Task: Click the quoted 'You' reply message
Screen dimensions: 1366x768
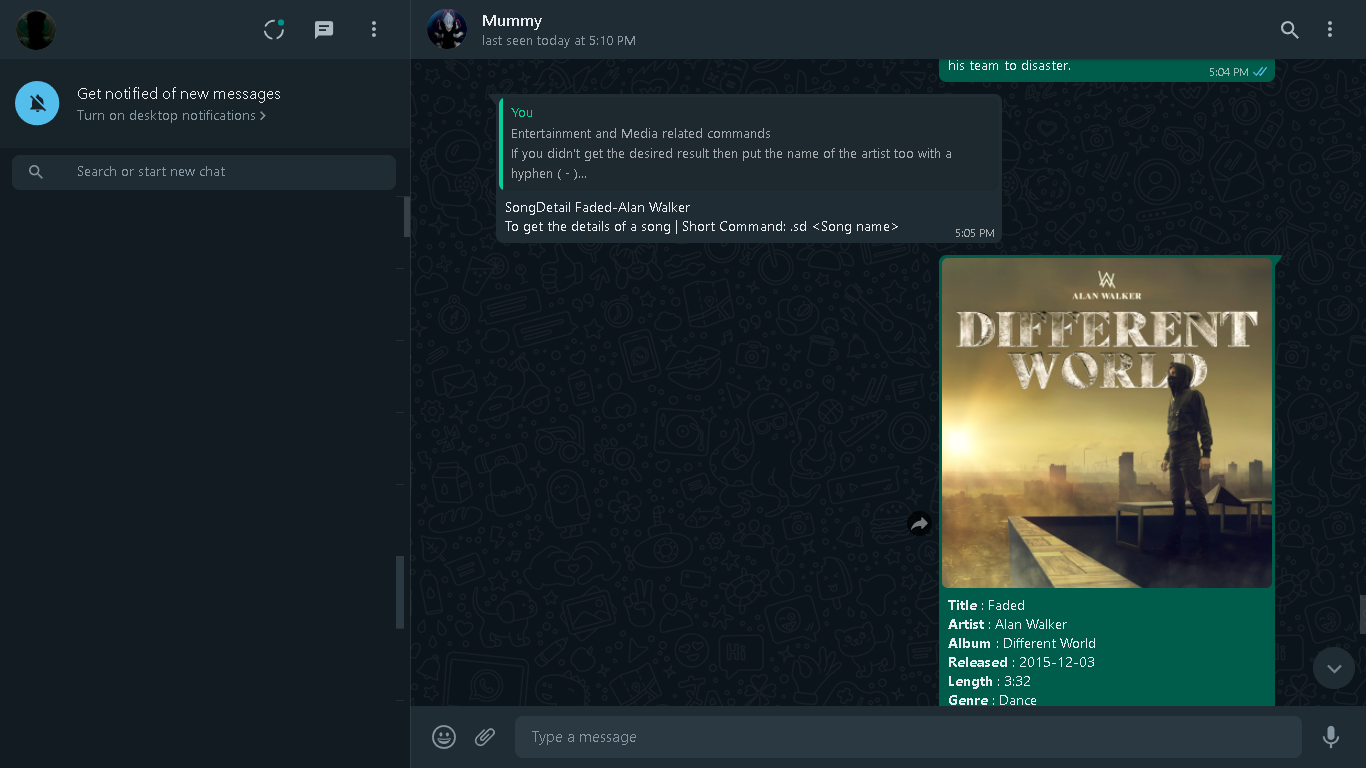Action: [x=750, y=143]
